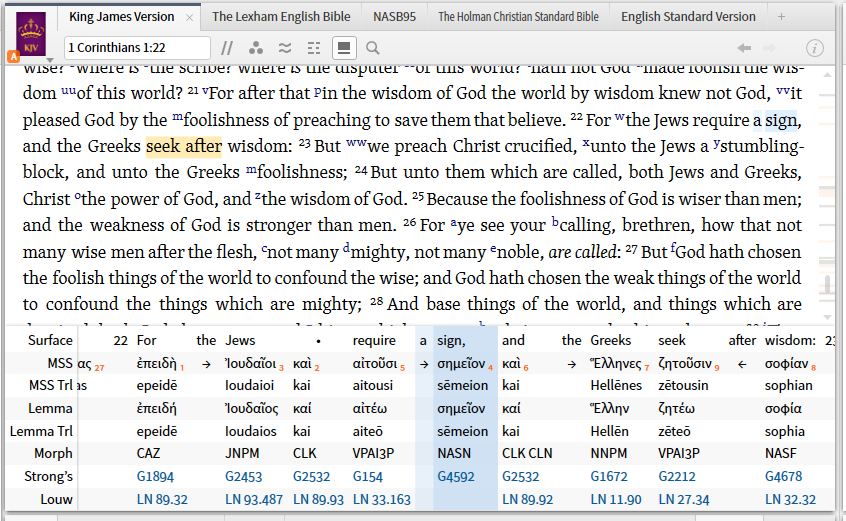Click the Strong's row label
Image resolution: width=846 pixels, height=521 pixels.
(x=49, y=477)
